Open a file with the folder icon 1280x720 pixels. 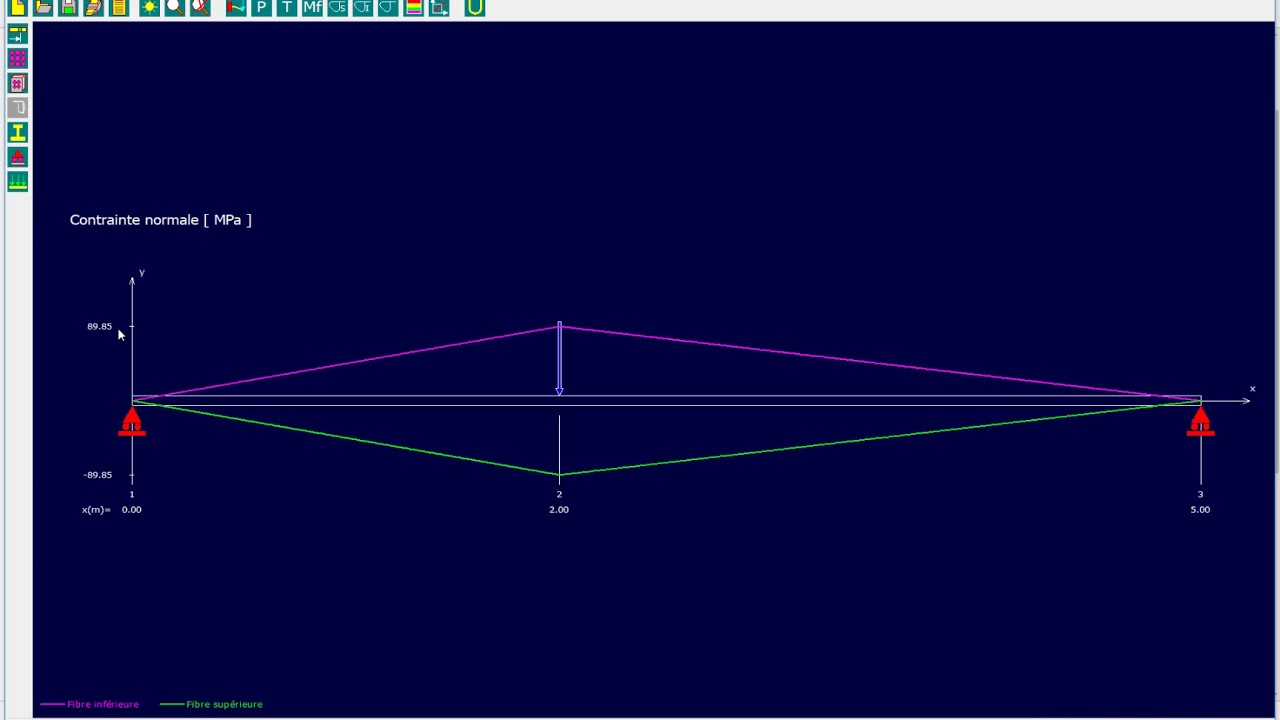pos(43,7)
